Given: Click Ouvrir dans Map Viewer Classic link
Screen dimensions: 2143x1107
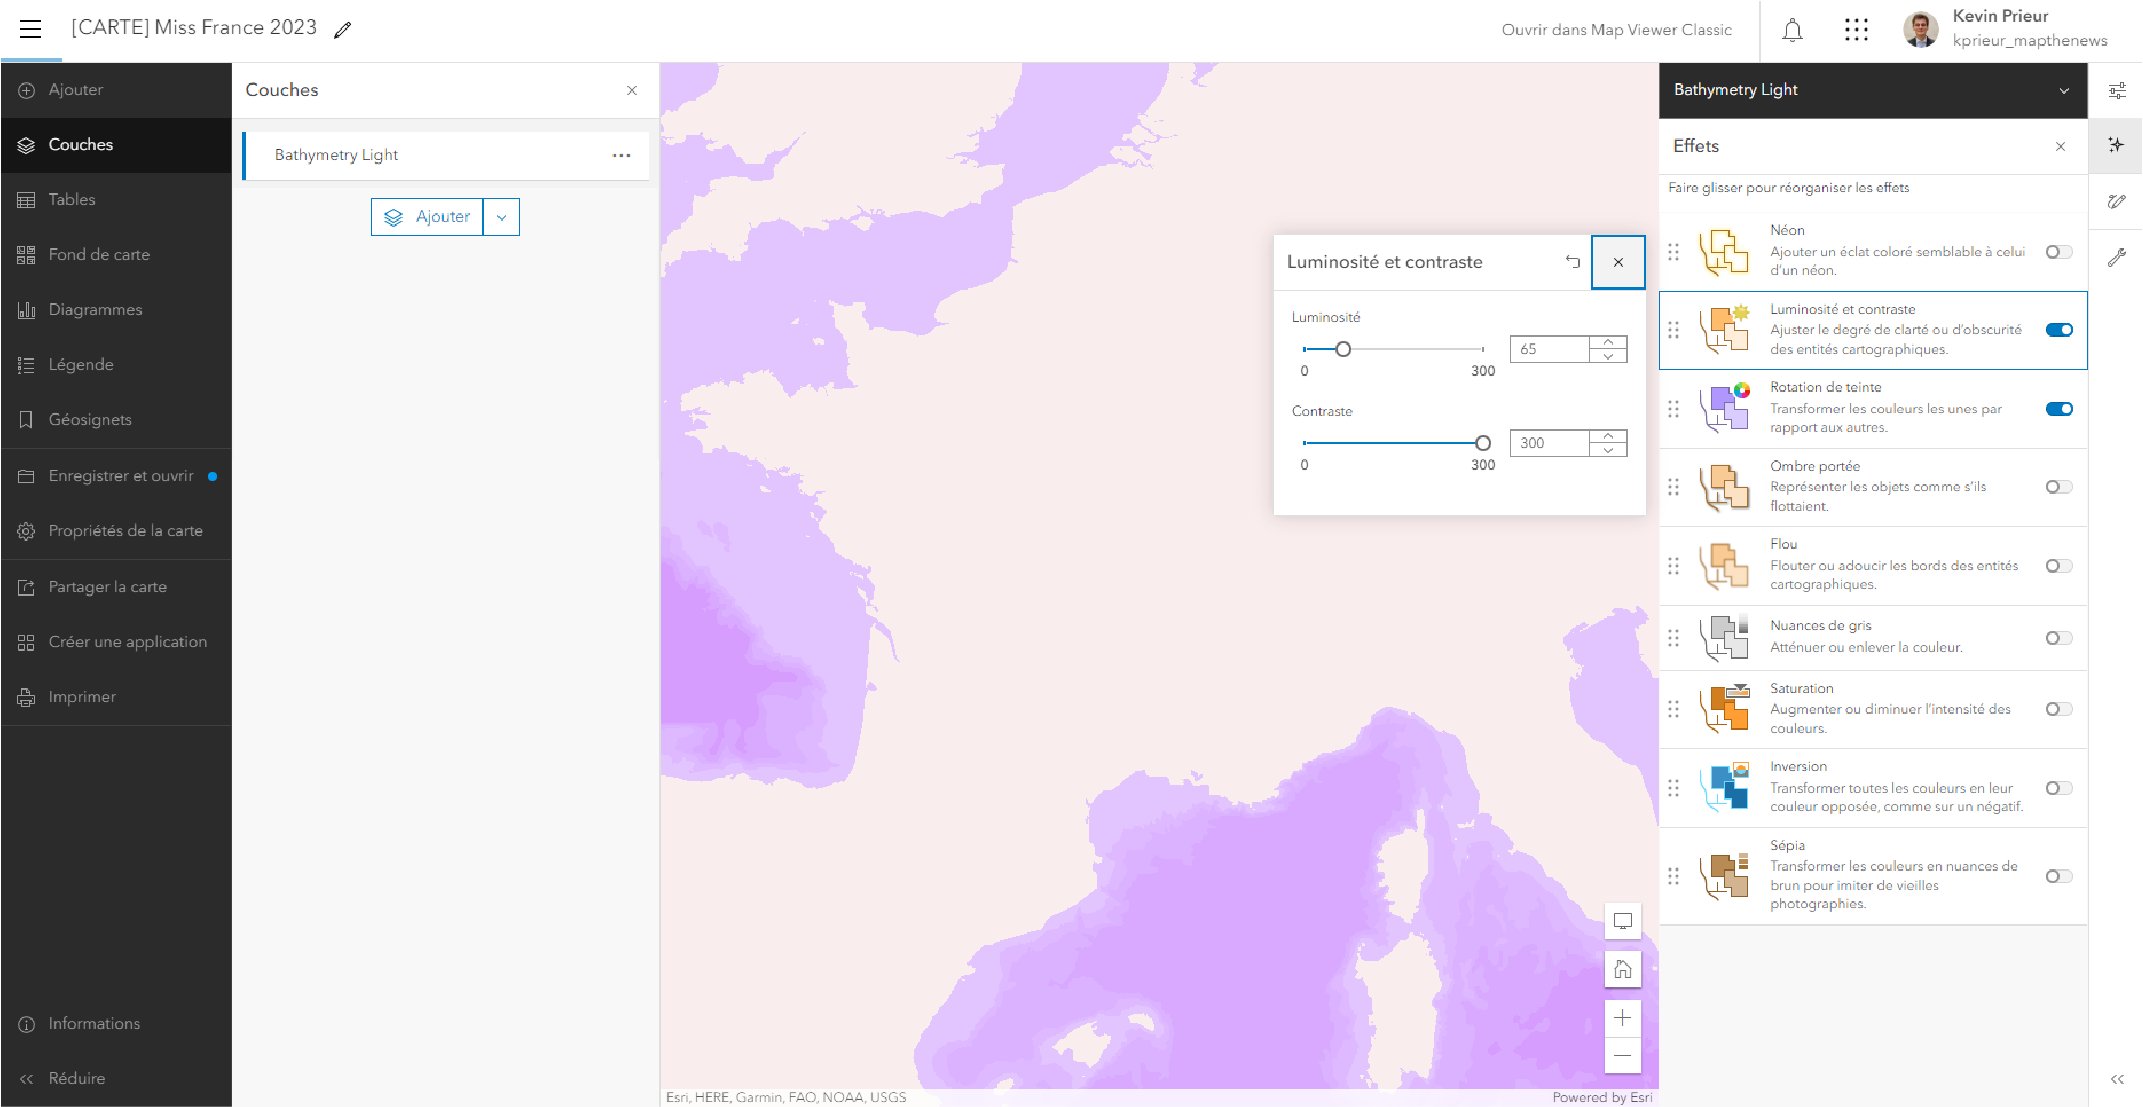Looking at the screenshot, I should 1616,30.
